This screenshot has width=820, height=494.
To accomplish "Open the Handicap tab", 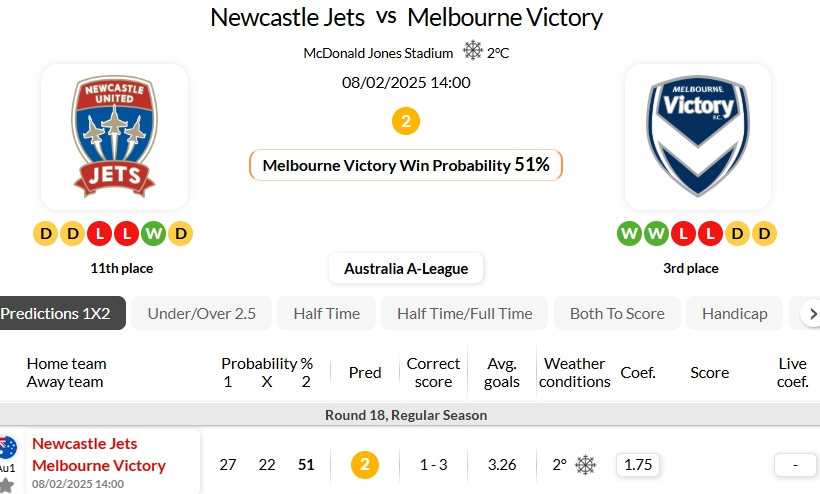I will [734, 313].
